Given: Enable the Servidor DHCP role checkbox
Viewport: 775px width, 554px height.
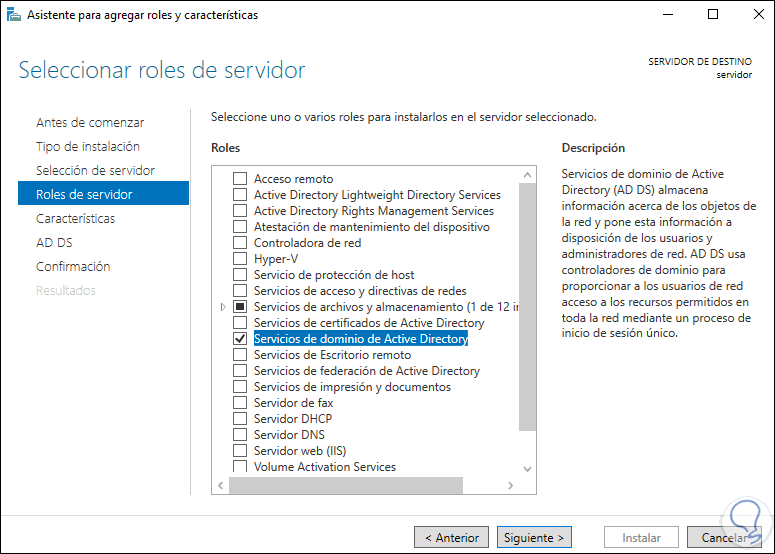Looking at the screenshot, I should click(240, 419).
